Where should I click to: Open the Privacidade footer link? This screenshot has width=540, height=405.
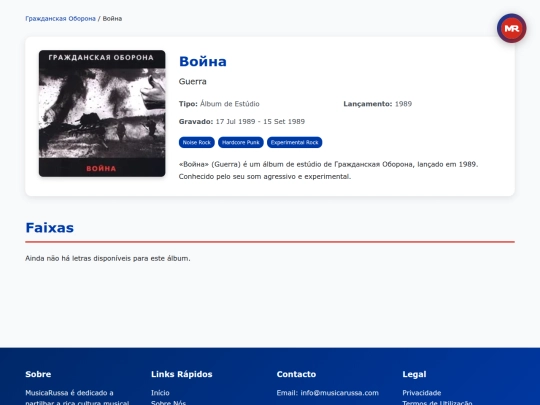pyautogui.click(x=422, y=393)
